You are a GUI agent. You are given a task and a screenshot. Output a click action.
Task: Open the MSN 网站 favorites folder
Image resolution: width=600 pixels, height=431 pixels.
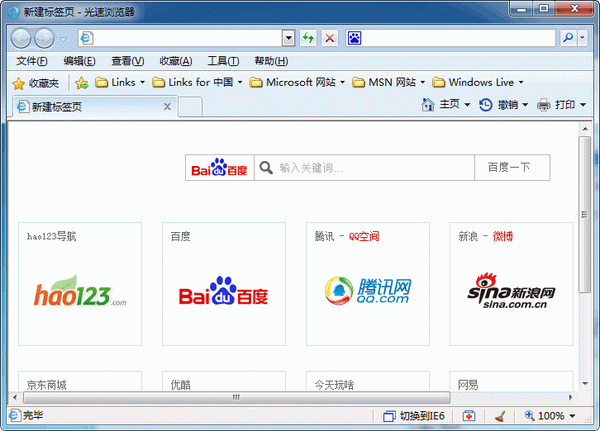(x=388, y=82)
